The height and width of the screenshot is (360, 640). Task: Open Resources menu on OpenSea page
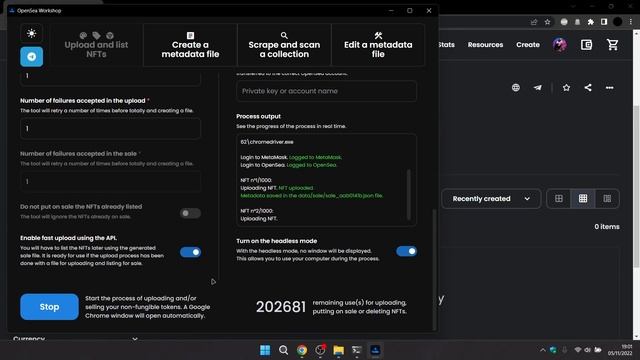(485, 45)
